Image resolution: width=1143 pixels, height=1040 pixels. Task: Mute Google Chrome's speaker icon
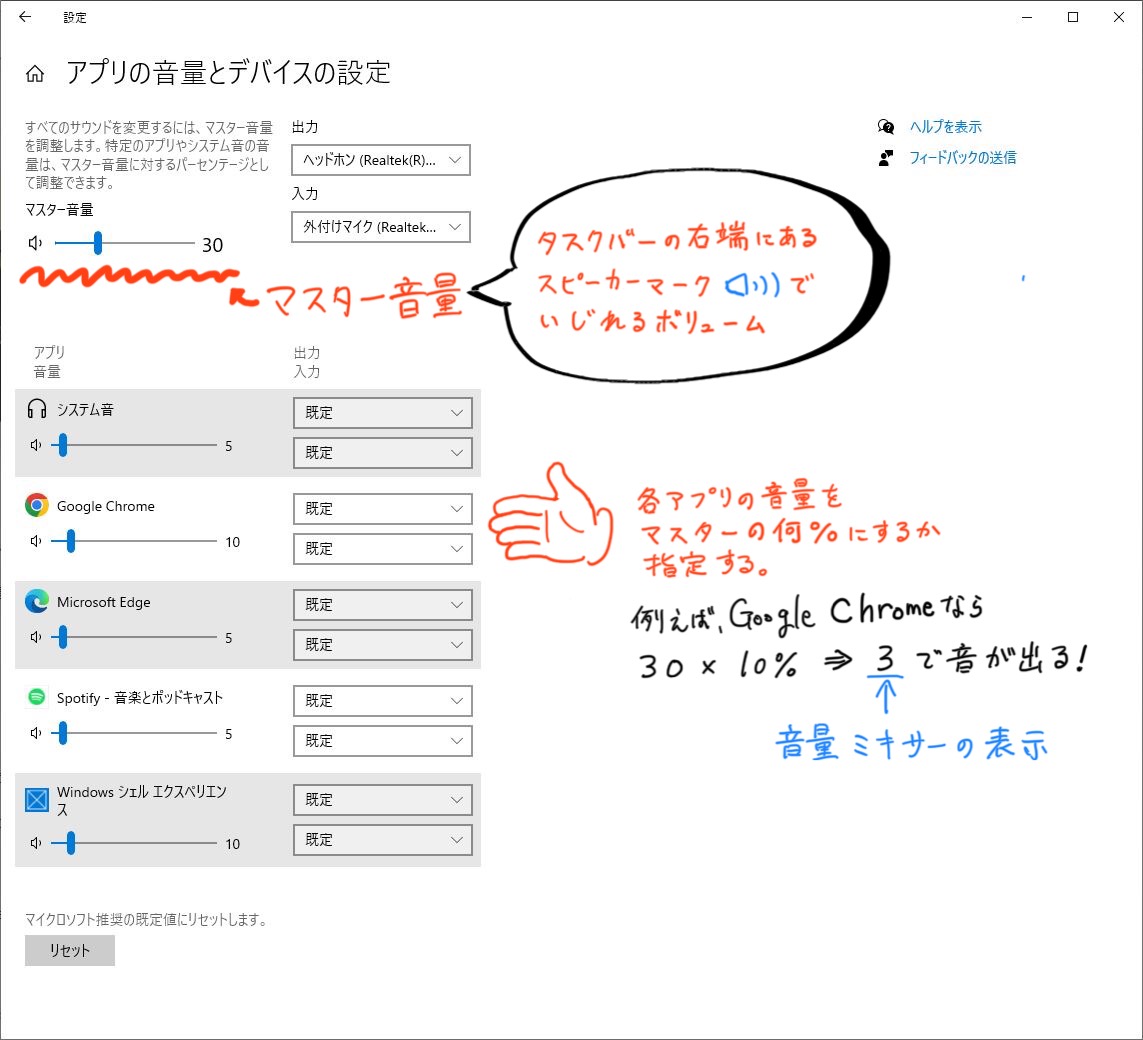pyautogui.click(x=37, y=541)
